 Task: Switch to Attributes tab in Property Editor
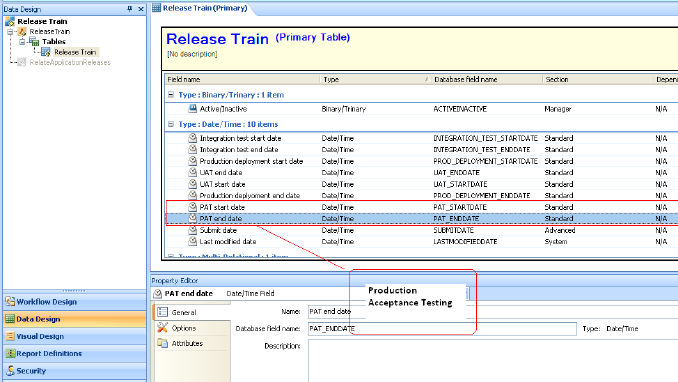click(191, 343)
